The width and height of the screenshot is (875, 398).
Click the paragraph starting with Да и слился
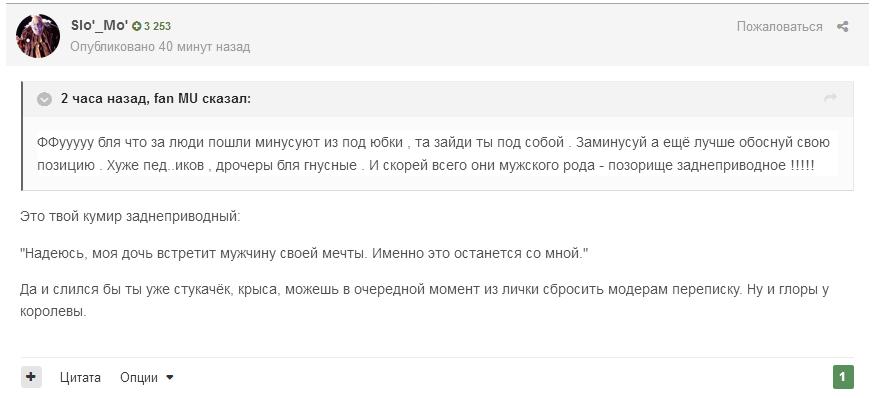pos(424,301)
